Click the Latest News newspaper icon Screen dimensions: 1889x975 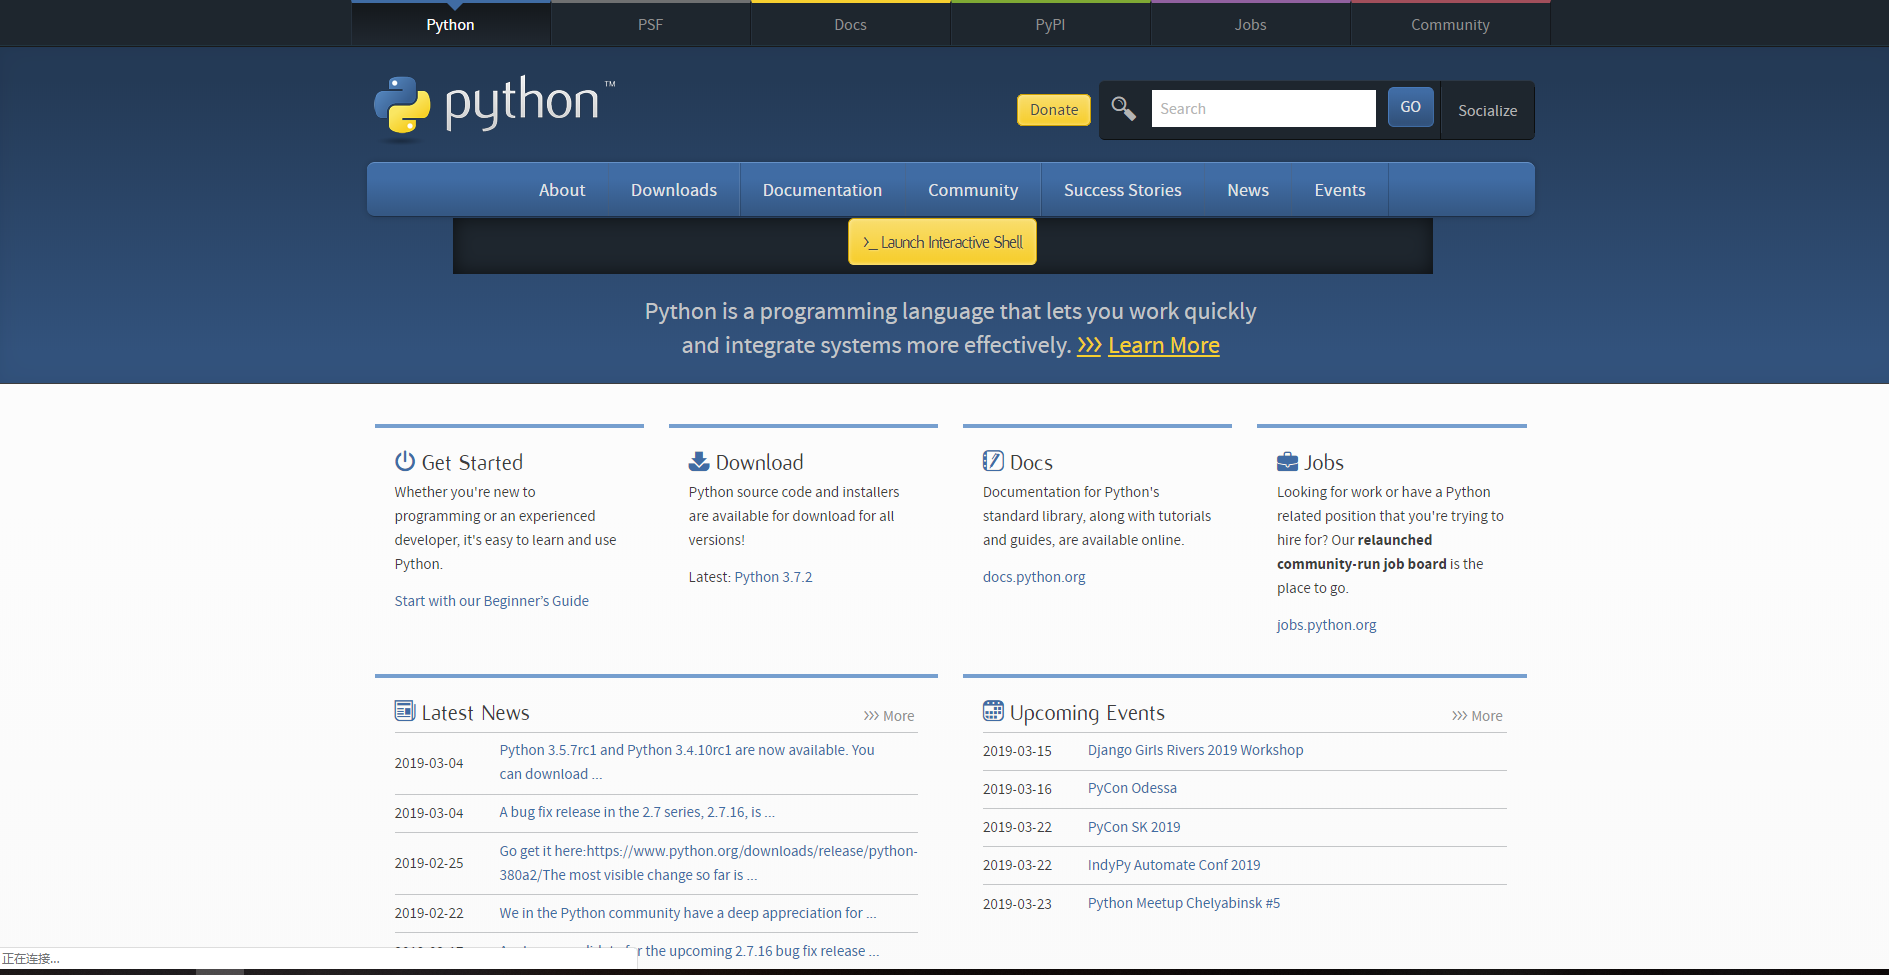(x=405, y=711)
